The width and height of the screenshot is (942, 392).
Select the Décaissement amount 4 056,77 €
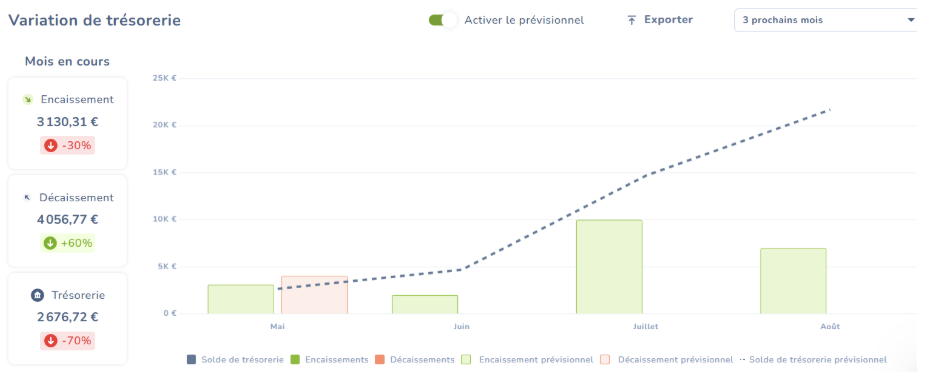[67, 220]
